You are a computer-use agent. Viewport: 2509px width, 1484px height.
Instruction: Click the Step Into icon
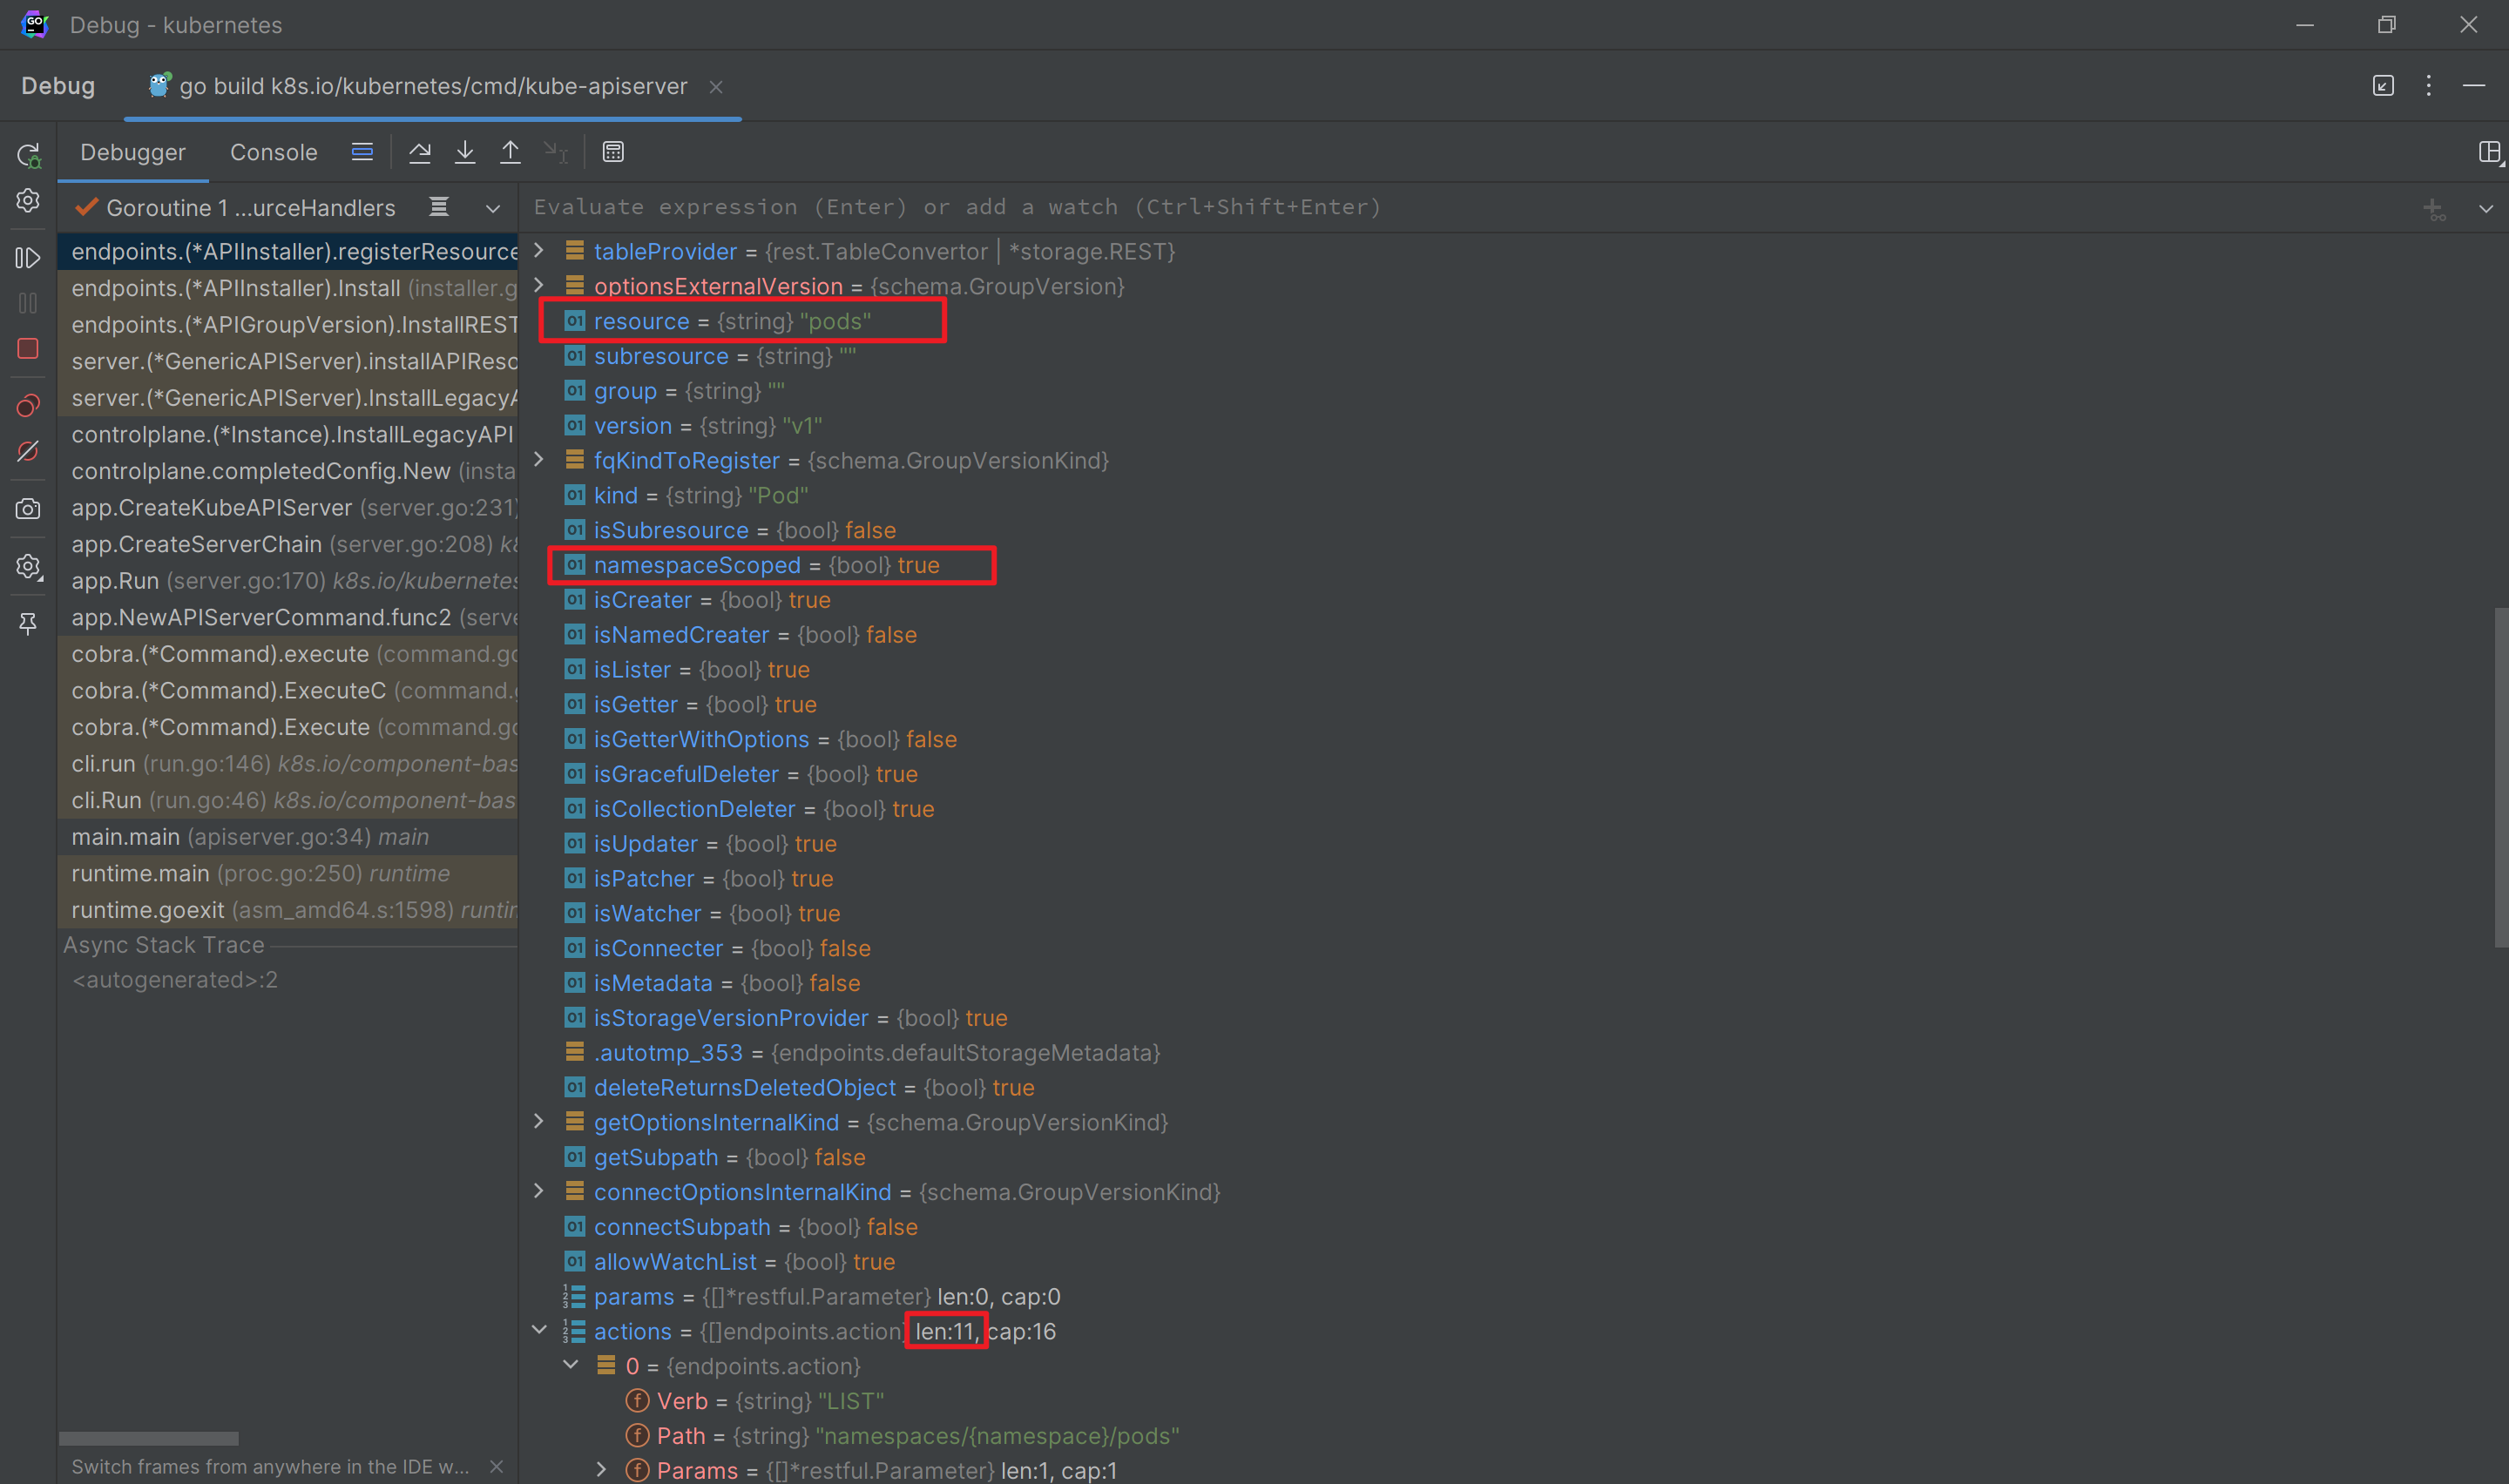click(465, 152)
